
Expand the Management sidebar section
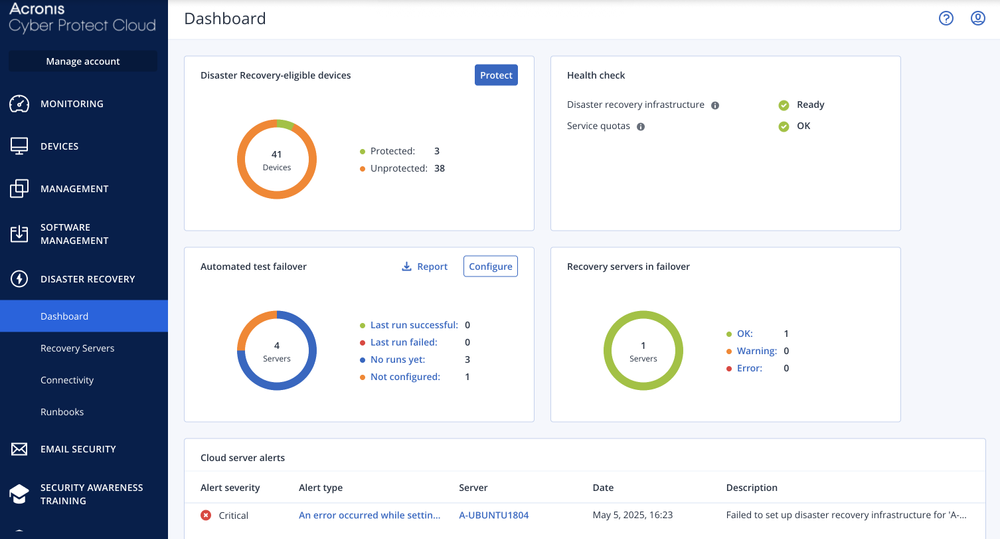[x=74, y=189]
